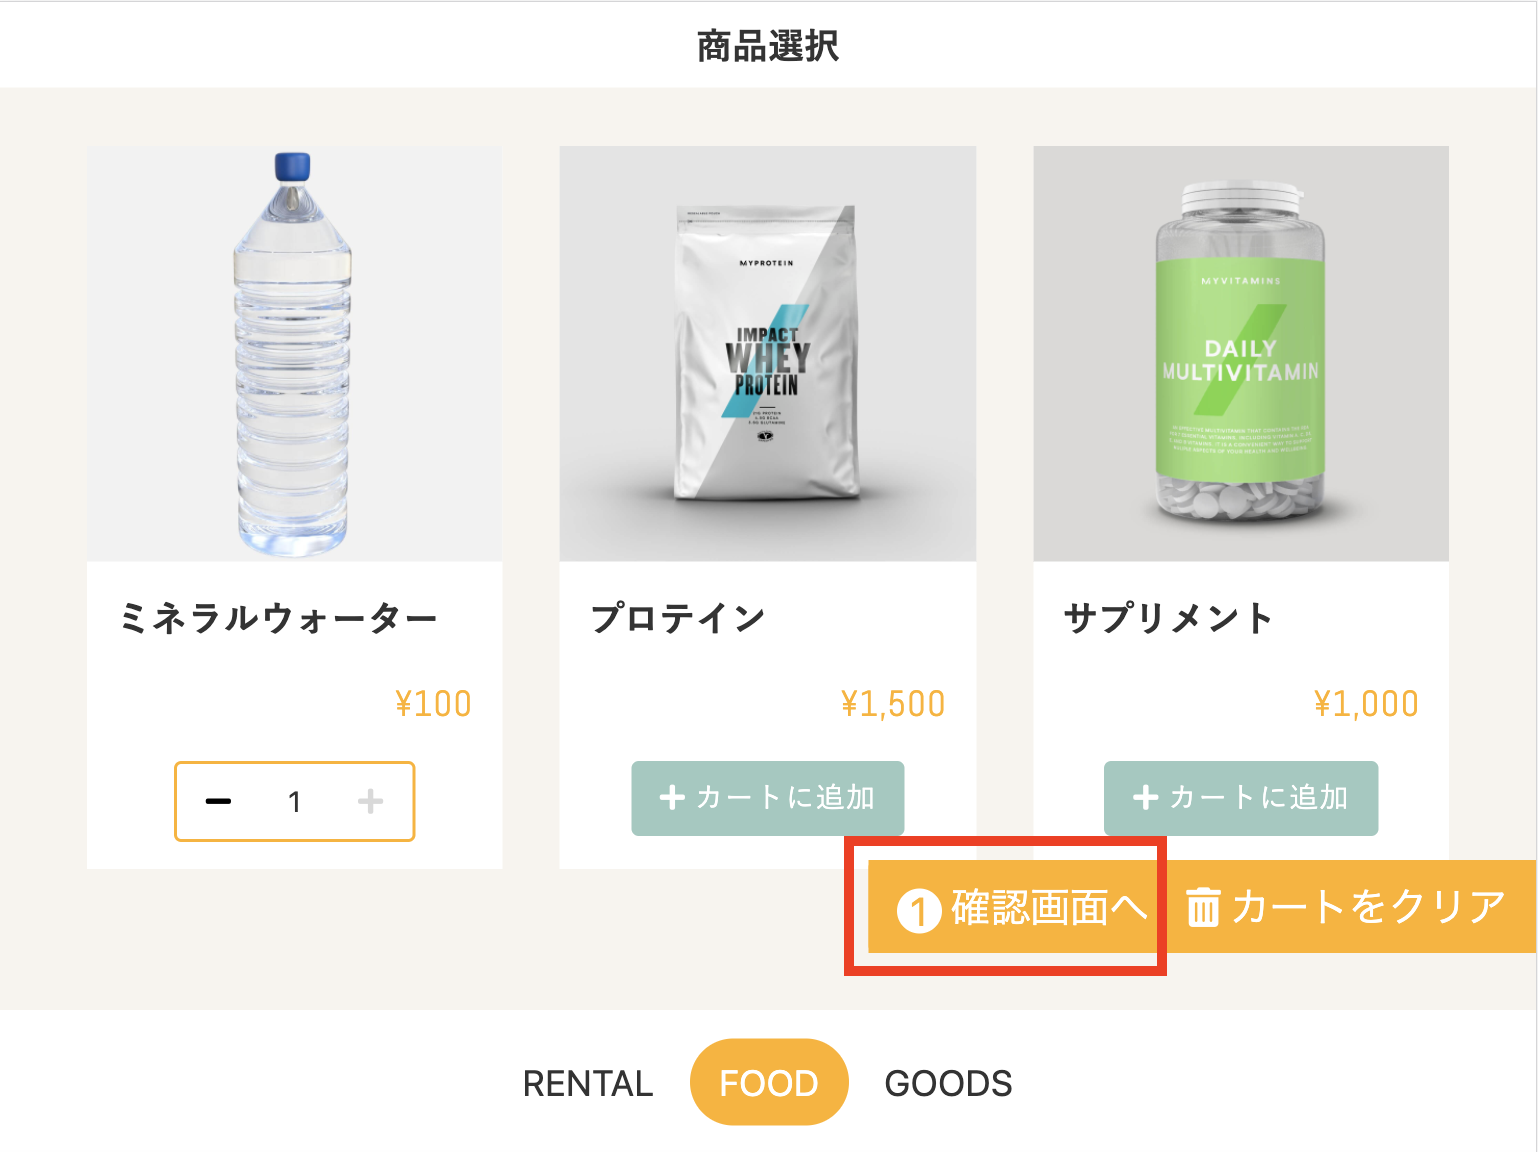Click the quantity value field showing 1
Viewport: 1538px width, 1152px height.
pyautogui.click(x=294, y=802)
